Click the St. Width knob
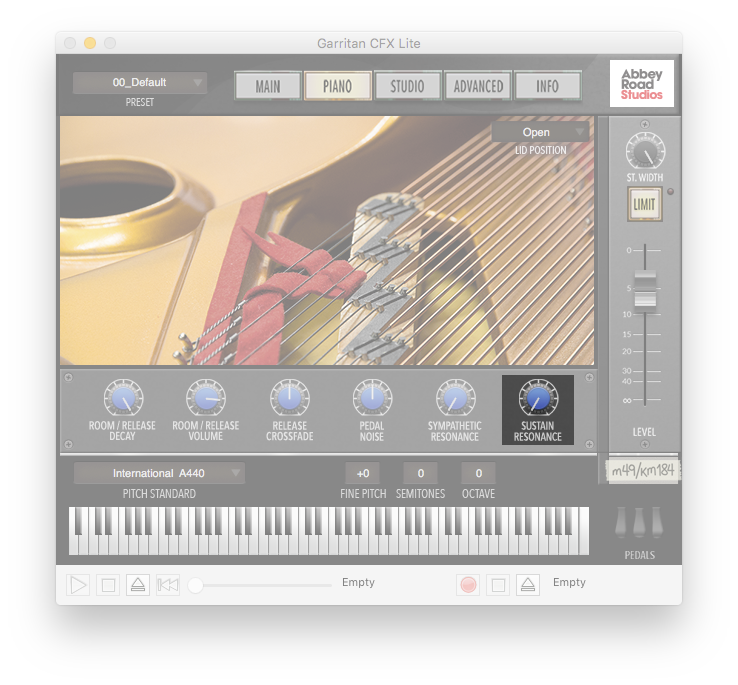The image size is (738, 685). coord(645,152)
